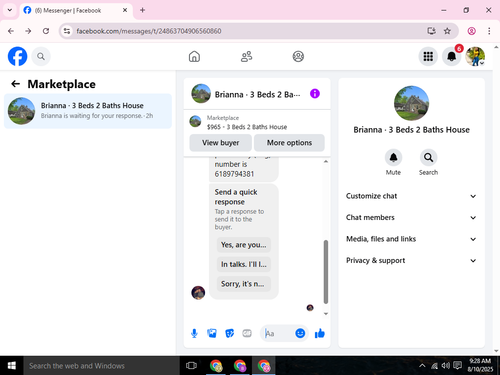This screenshot has width=500, height=375.
Task: Click the large house thumbnail in info panel
Action: pos(411,103)
